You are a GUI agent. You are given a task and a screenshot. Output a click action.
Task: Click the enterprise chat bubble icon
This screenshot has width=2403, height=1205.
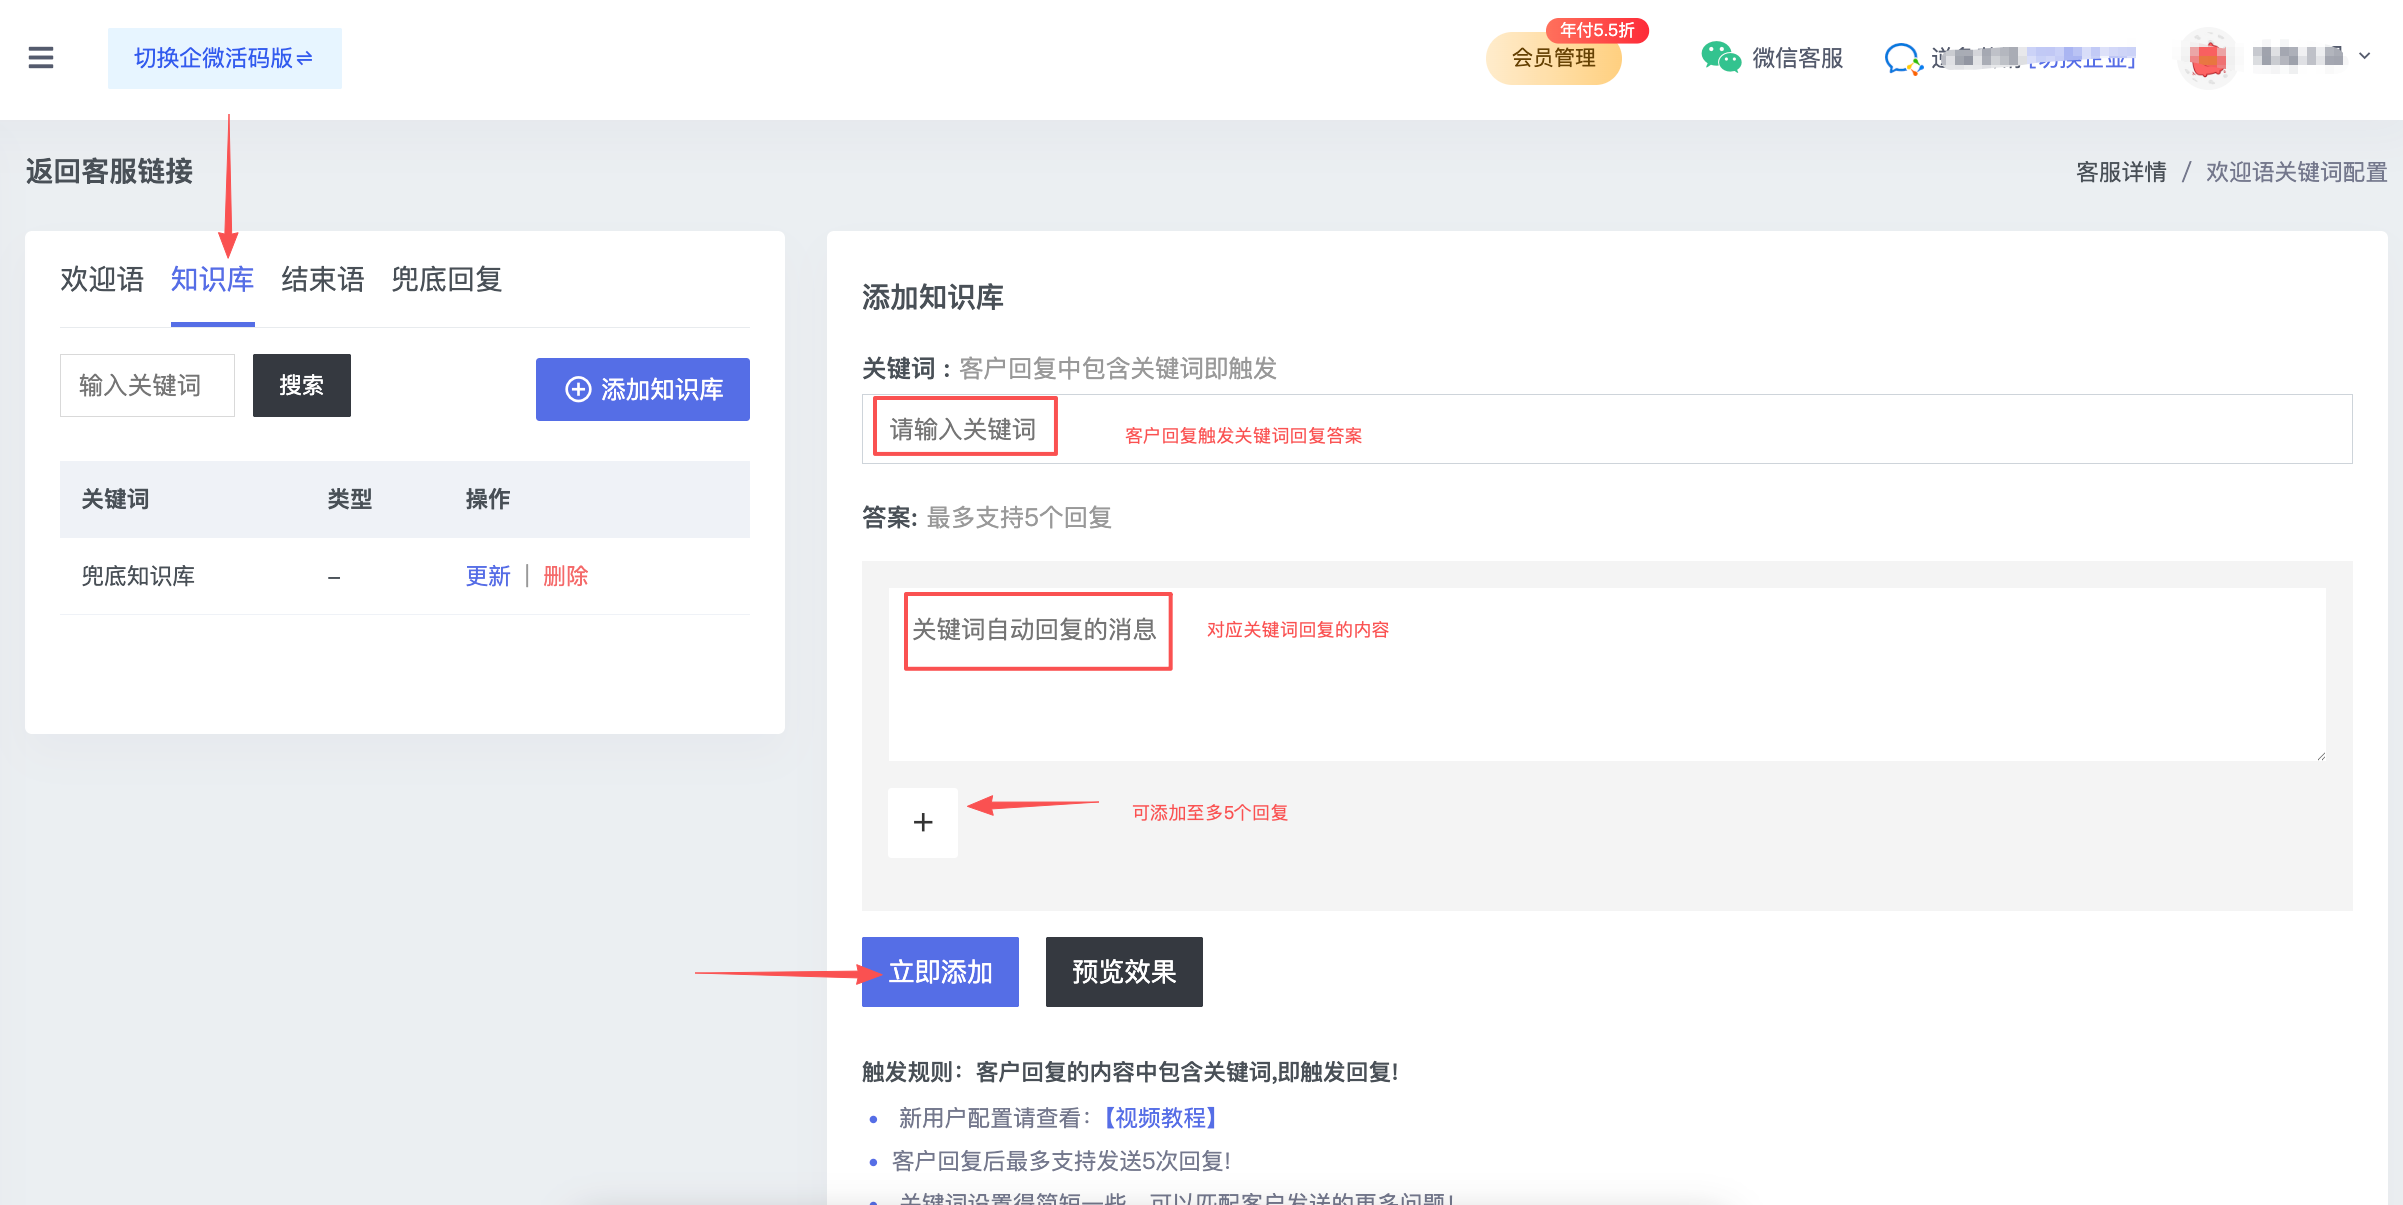click(1903, 59)
